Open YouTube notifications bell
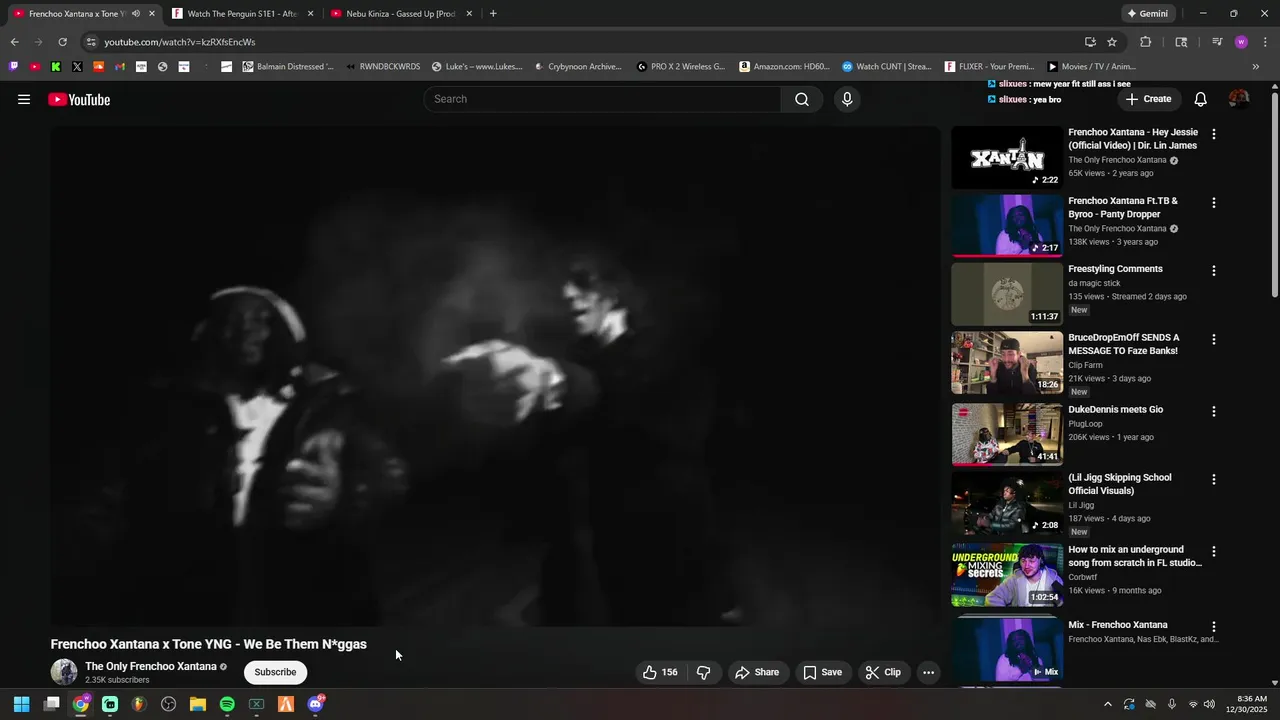1280x720 pixels. [x=1200, y=99]
